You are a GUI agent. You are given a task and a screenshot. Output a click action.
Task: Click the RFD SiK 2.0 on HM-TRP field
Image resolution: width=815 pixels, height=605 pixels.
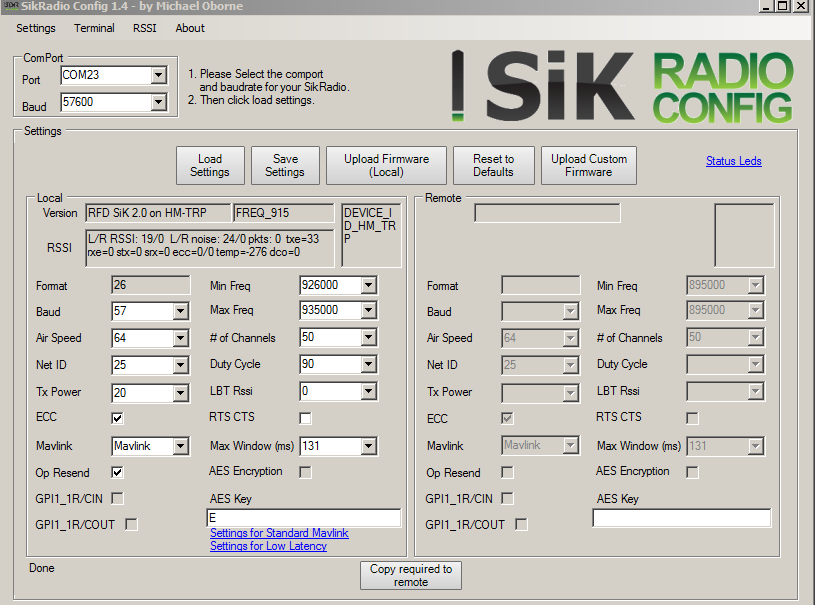pos(158,213)
